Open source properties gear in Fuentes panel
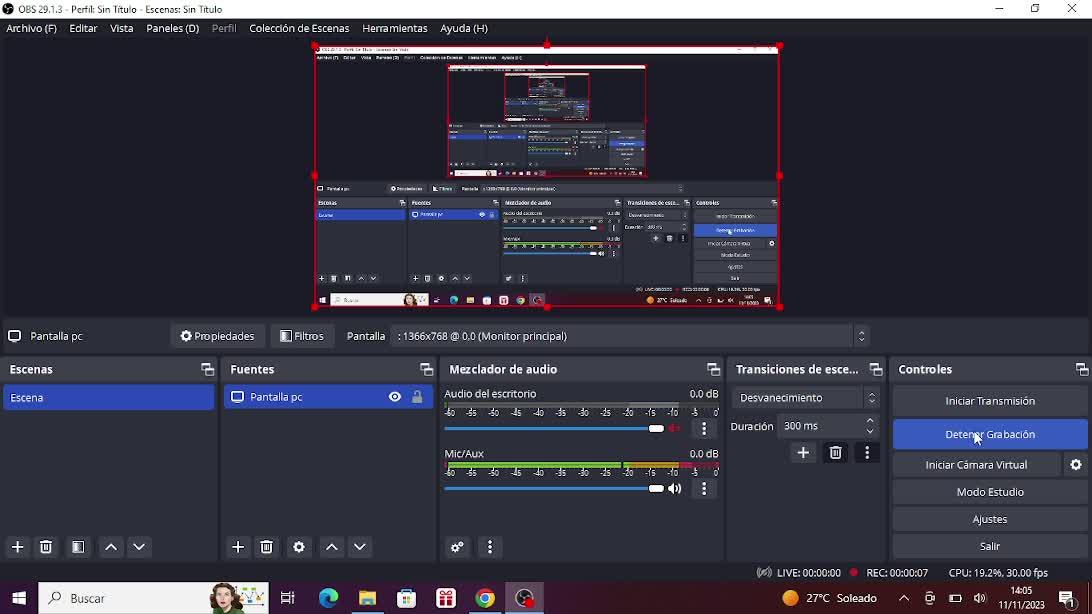 click(299, 547)
